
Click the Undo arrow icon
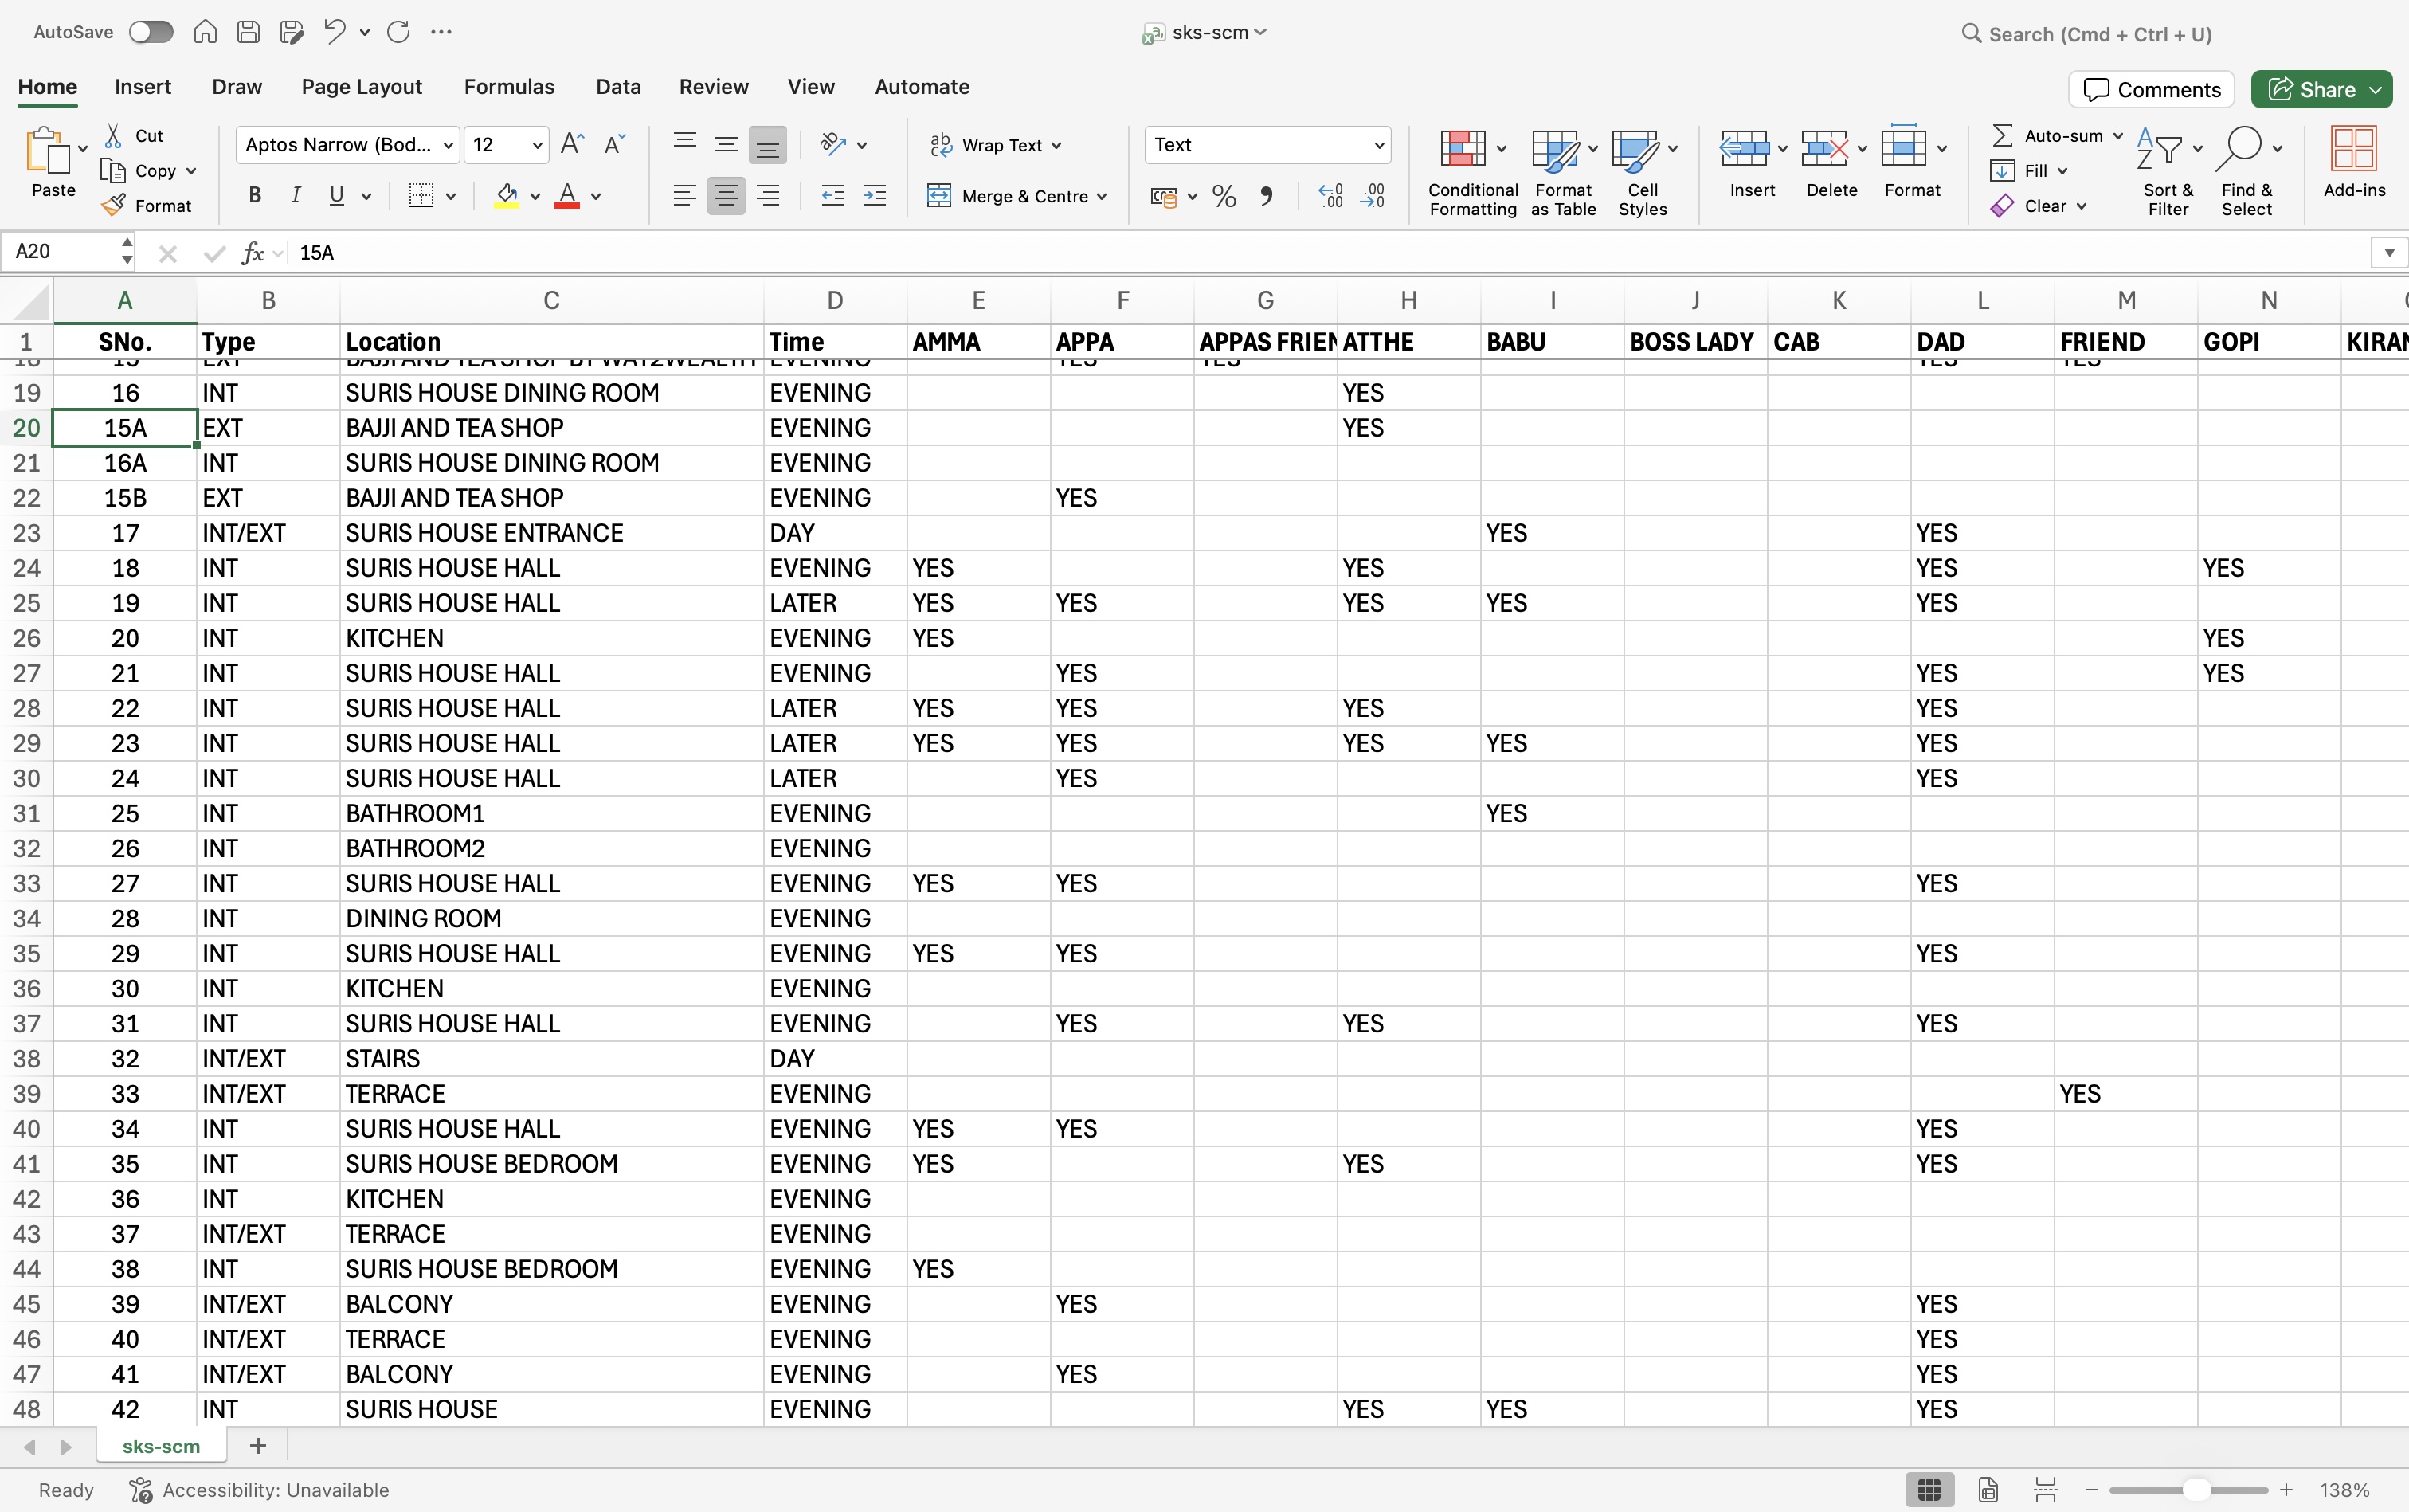point(334,32)
